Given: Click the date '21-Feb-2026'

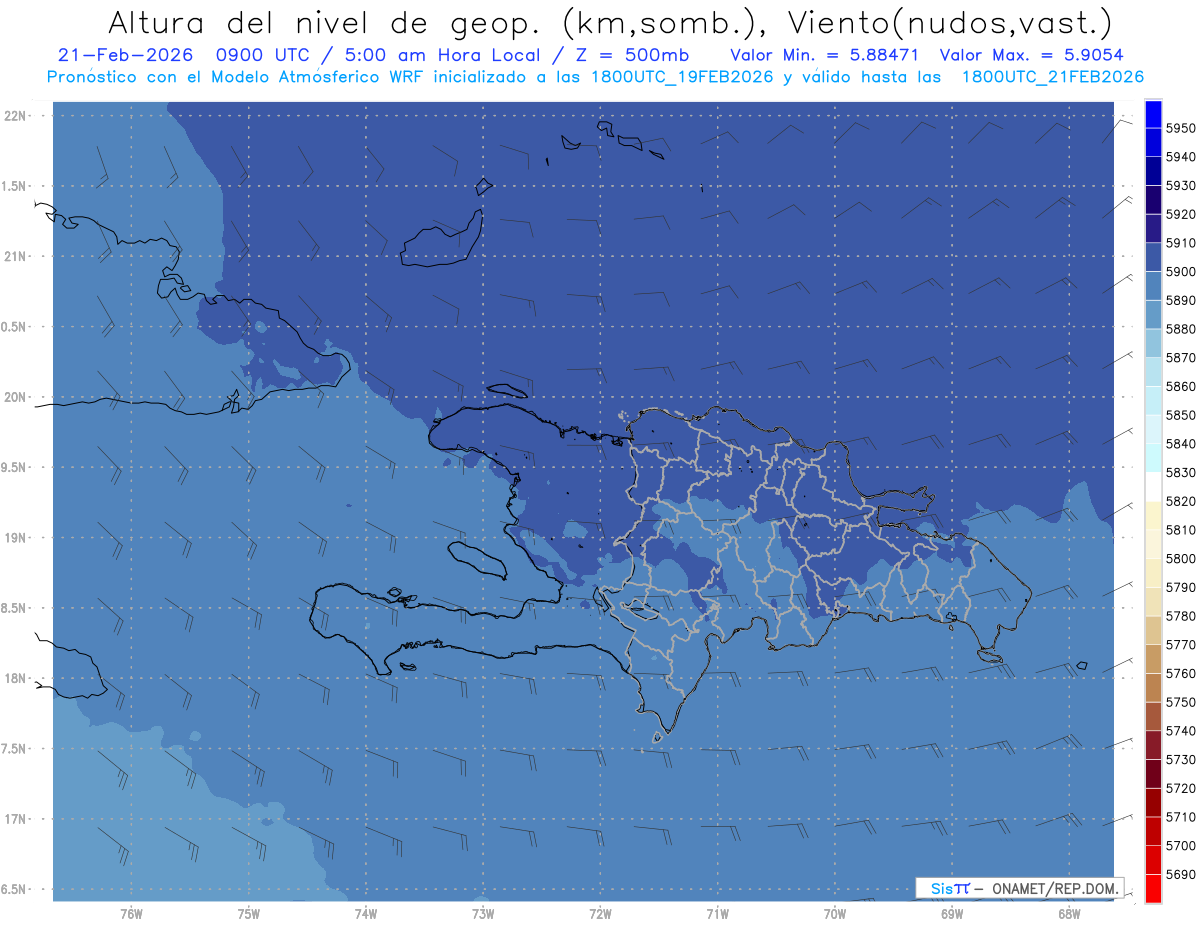Looking at the screenshot, I should click(x=125, y=56).
